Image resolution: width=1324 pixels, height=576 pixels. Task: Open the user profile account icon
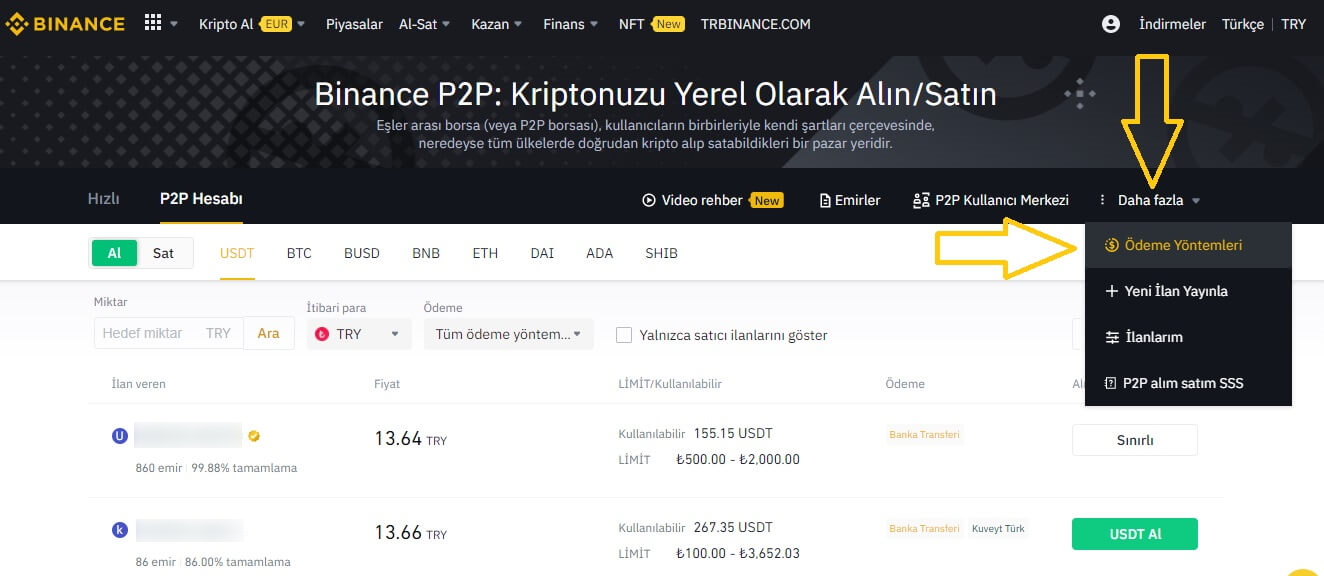point(1111,24)
